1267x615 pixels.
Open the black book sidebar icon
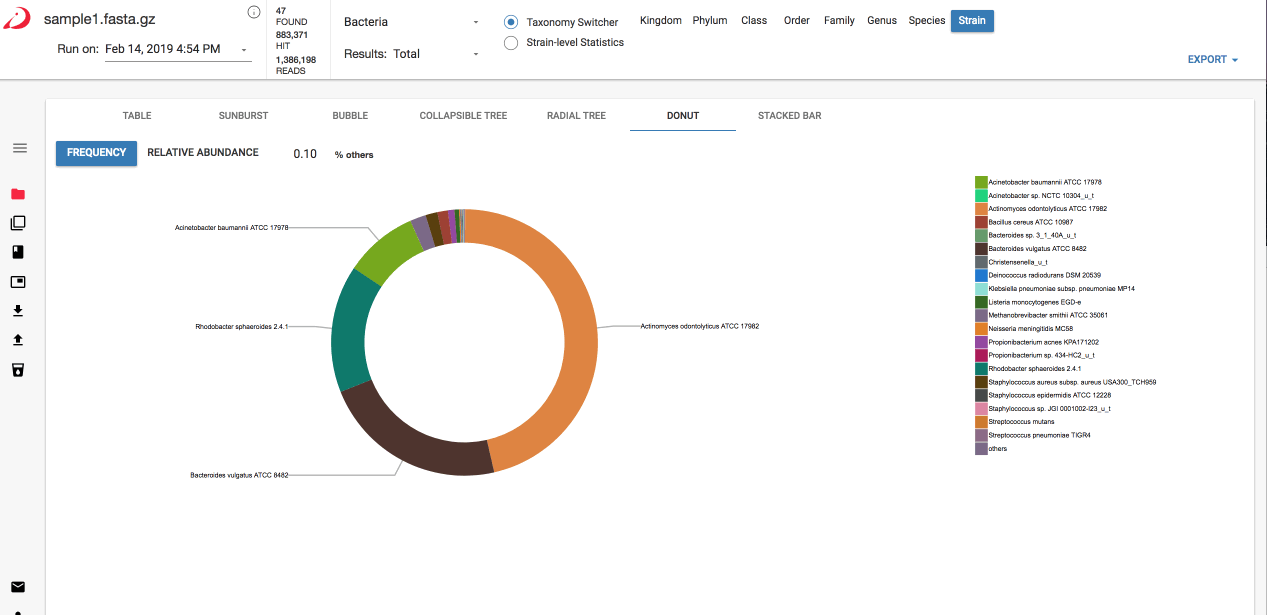click(18, 252)
